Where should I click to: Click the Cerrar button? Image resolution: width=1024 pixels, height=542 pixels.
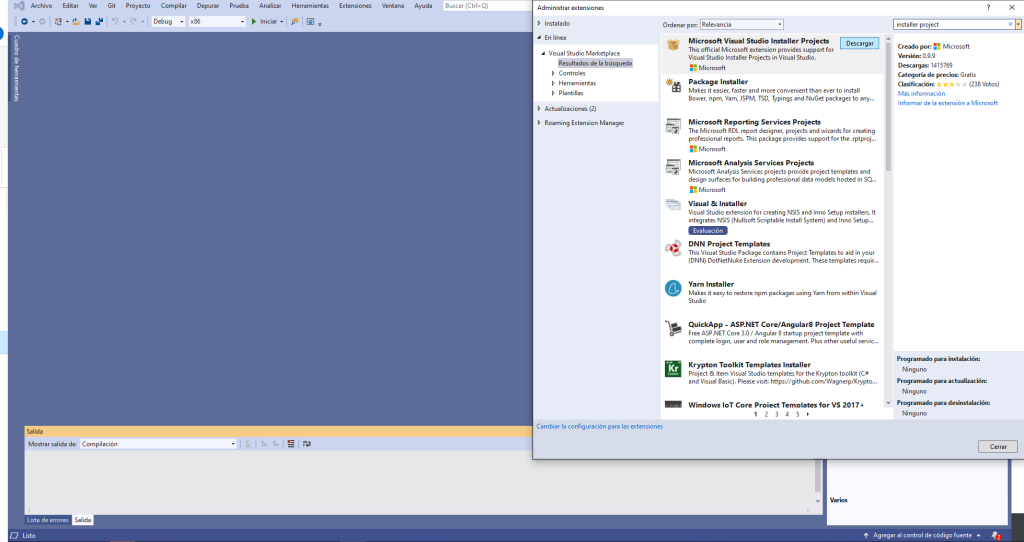[x=998, y=447]
